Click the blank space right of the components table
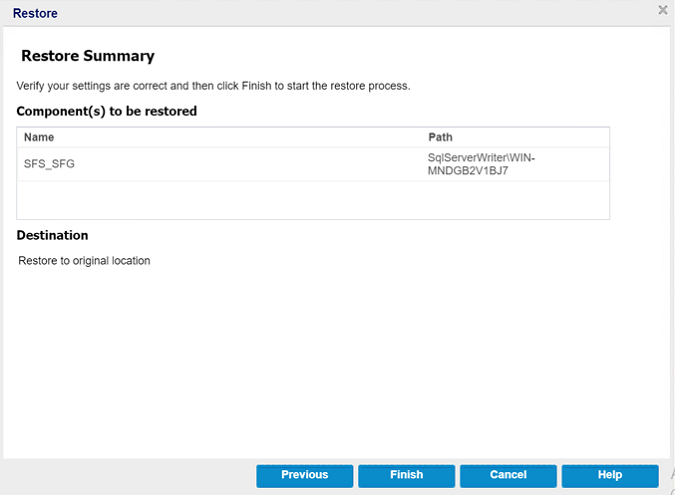Viewport: 675px width, 495px height. (x=638, y=172)
